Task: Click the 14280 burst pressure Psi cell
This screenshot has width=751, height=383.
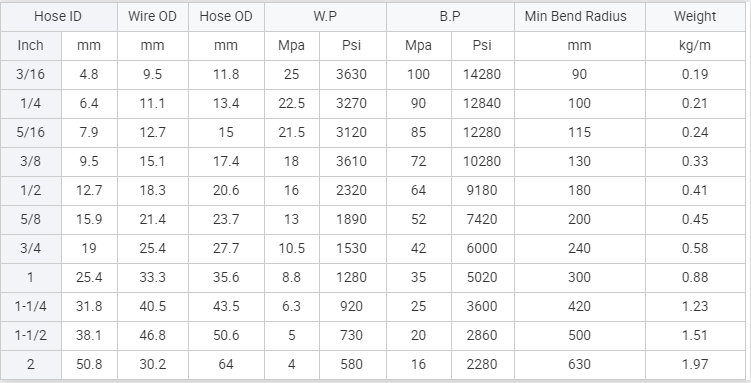Action: coord(482,75)
